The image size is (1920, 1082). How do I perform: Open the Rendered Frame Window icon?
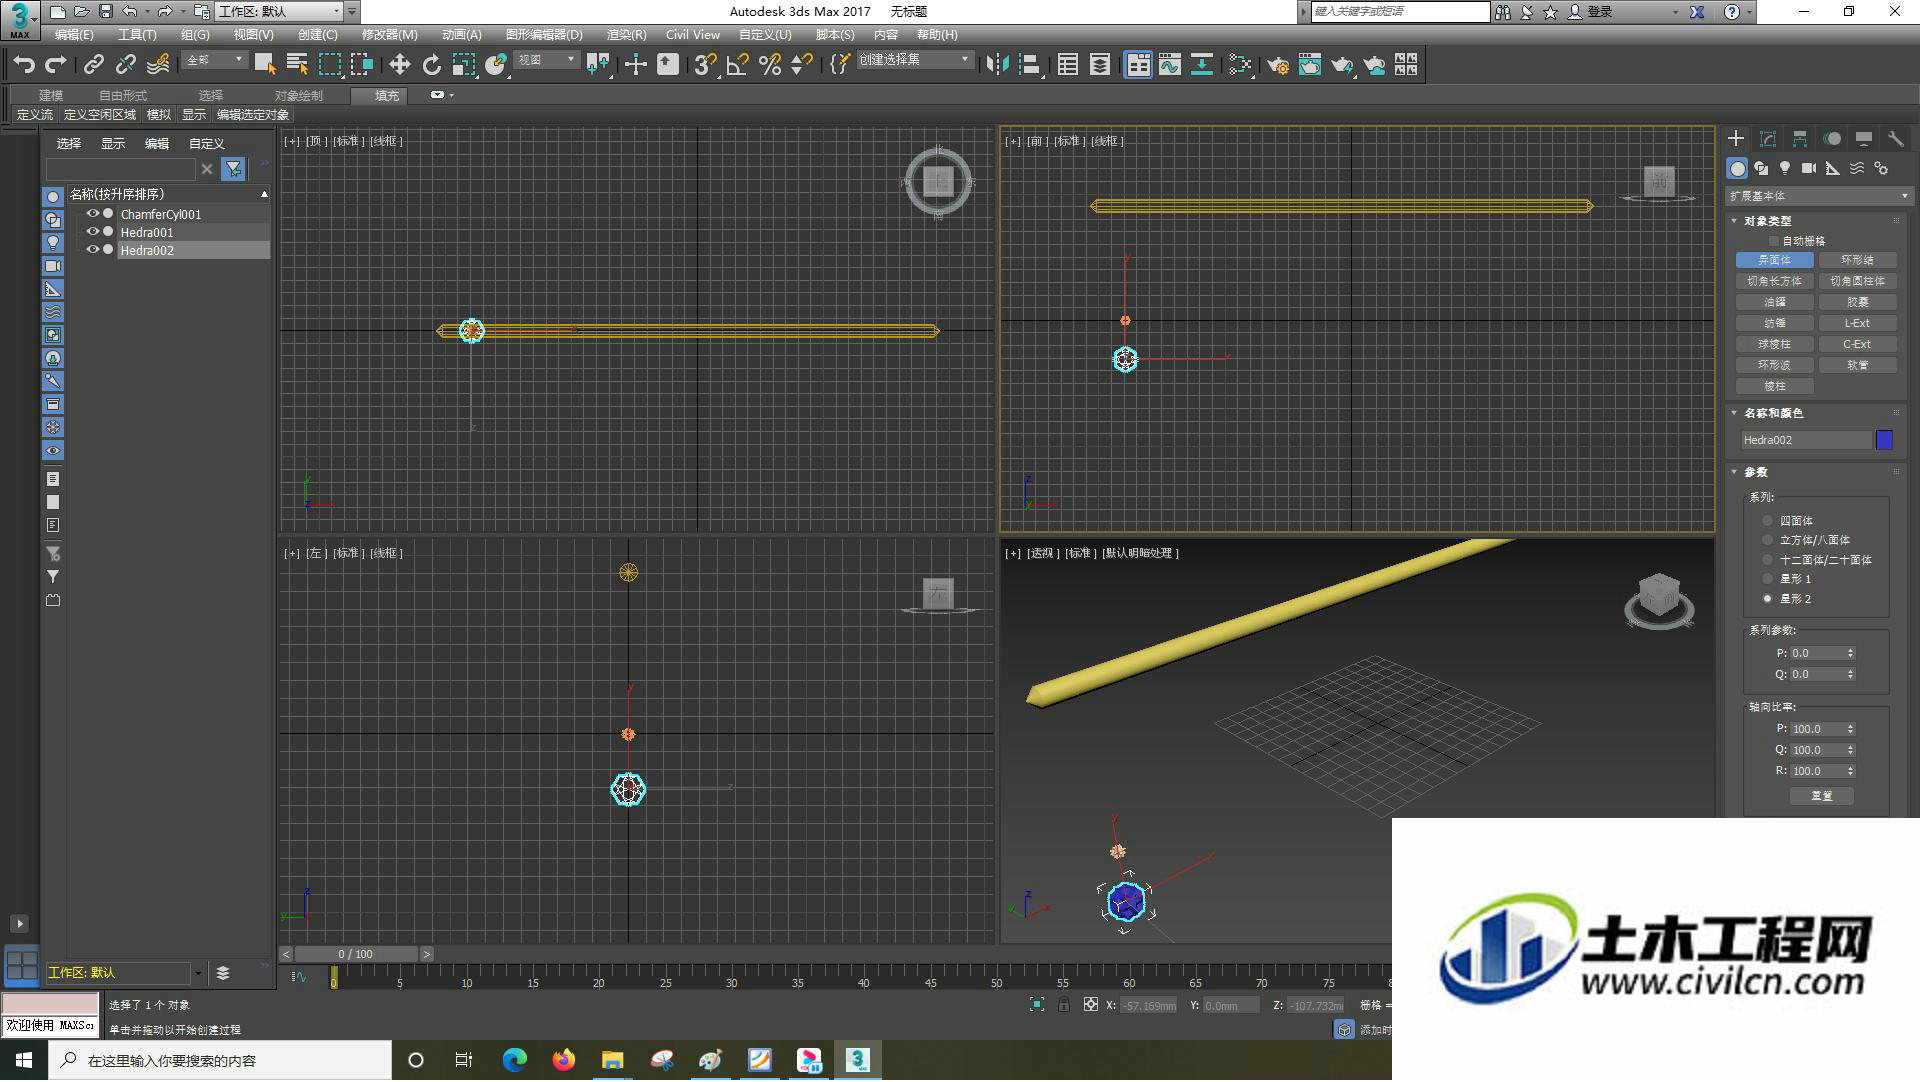[x=1310, y=65]
